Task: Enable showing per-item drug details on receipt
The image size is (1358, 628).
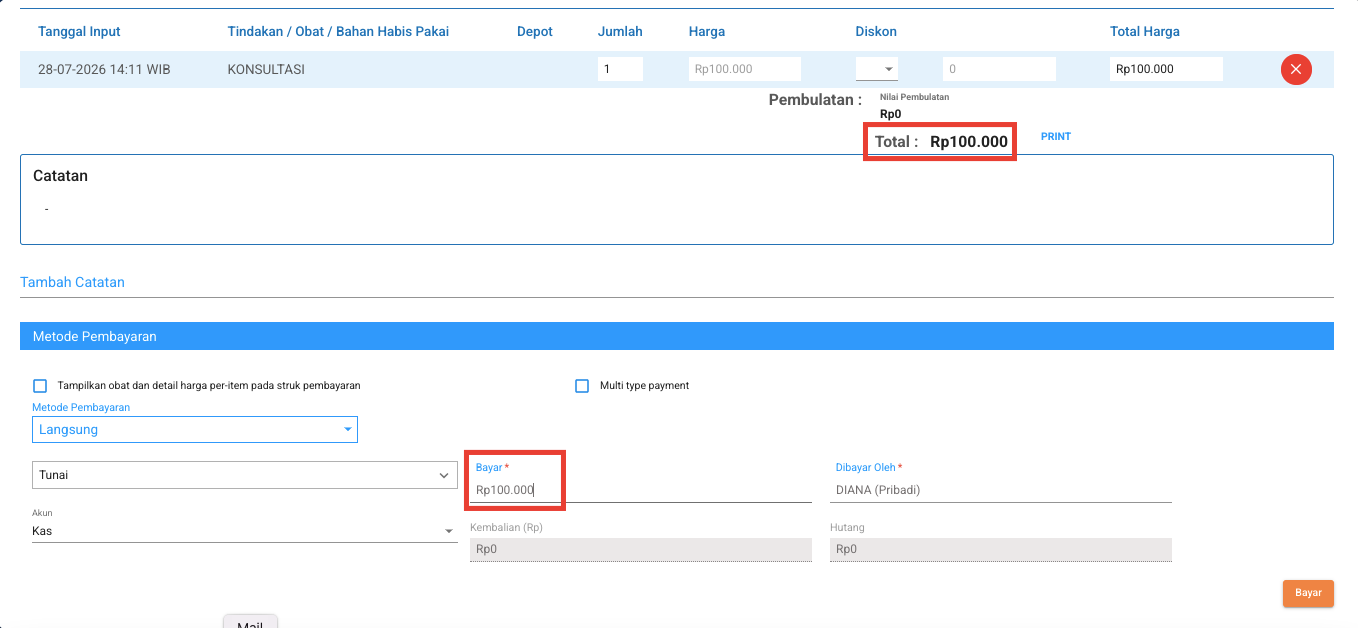Action: [40, 386]
